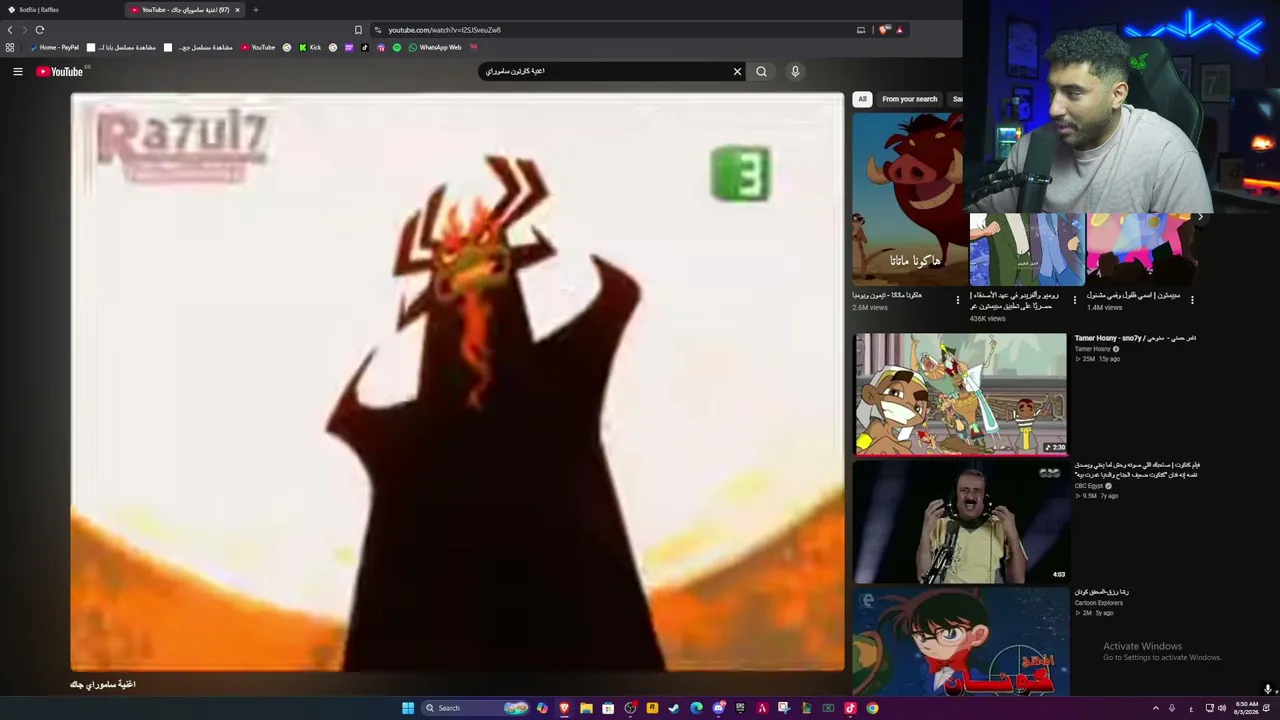
Task: Select the From your search chip
Action: coord(910,99)
